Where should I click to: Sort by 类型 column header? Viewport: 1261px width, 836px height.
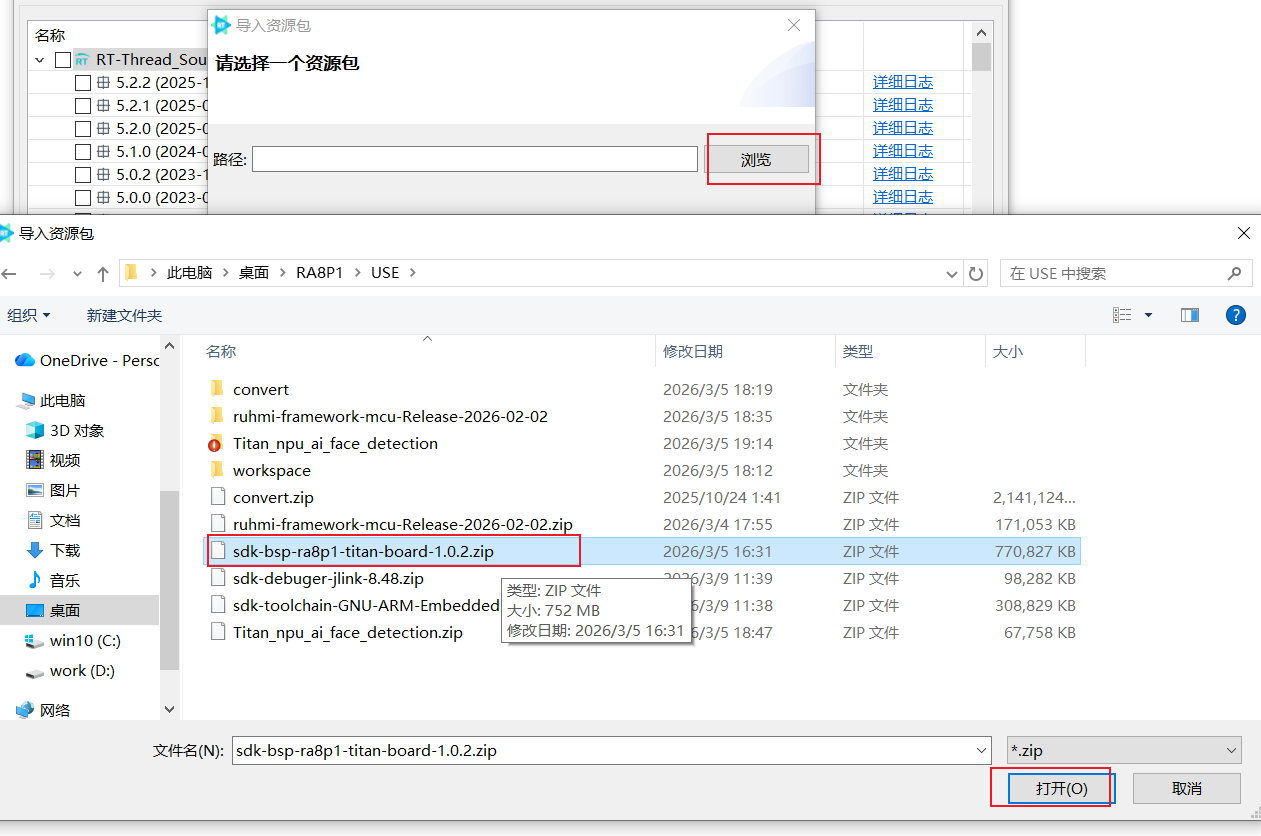pyautogui.click(x=858, y=351)
